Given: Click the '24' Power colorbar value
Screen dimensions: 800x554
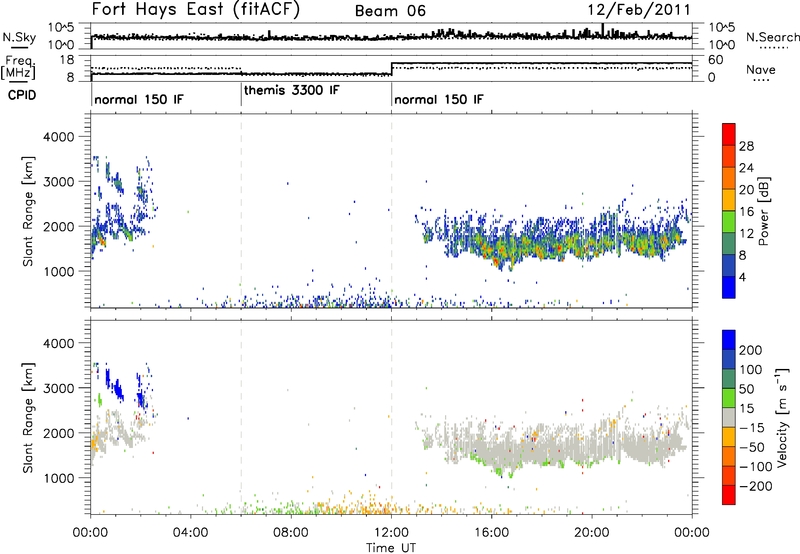Looking at the screenshot, I should (746, 168).
